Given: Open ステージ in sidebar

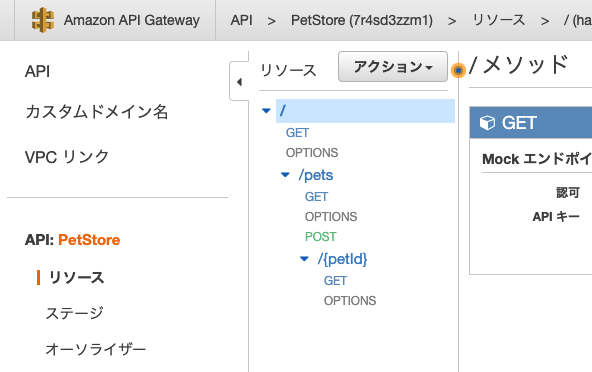Looking at the screenshot, I should [74, 313].
